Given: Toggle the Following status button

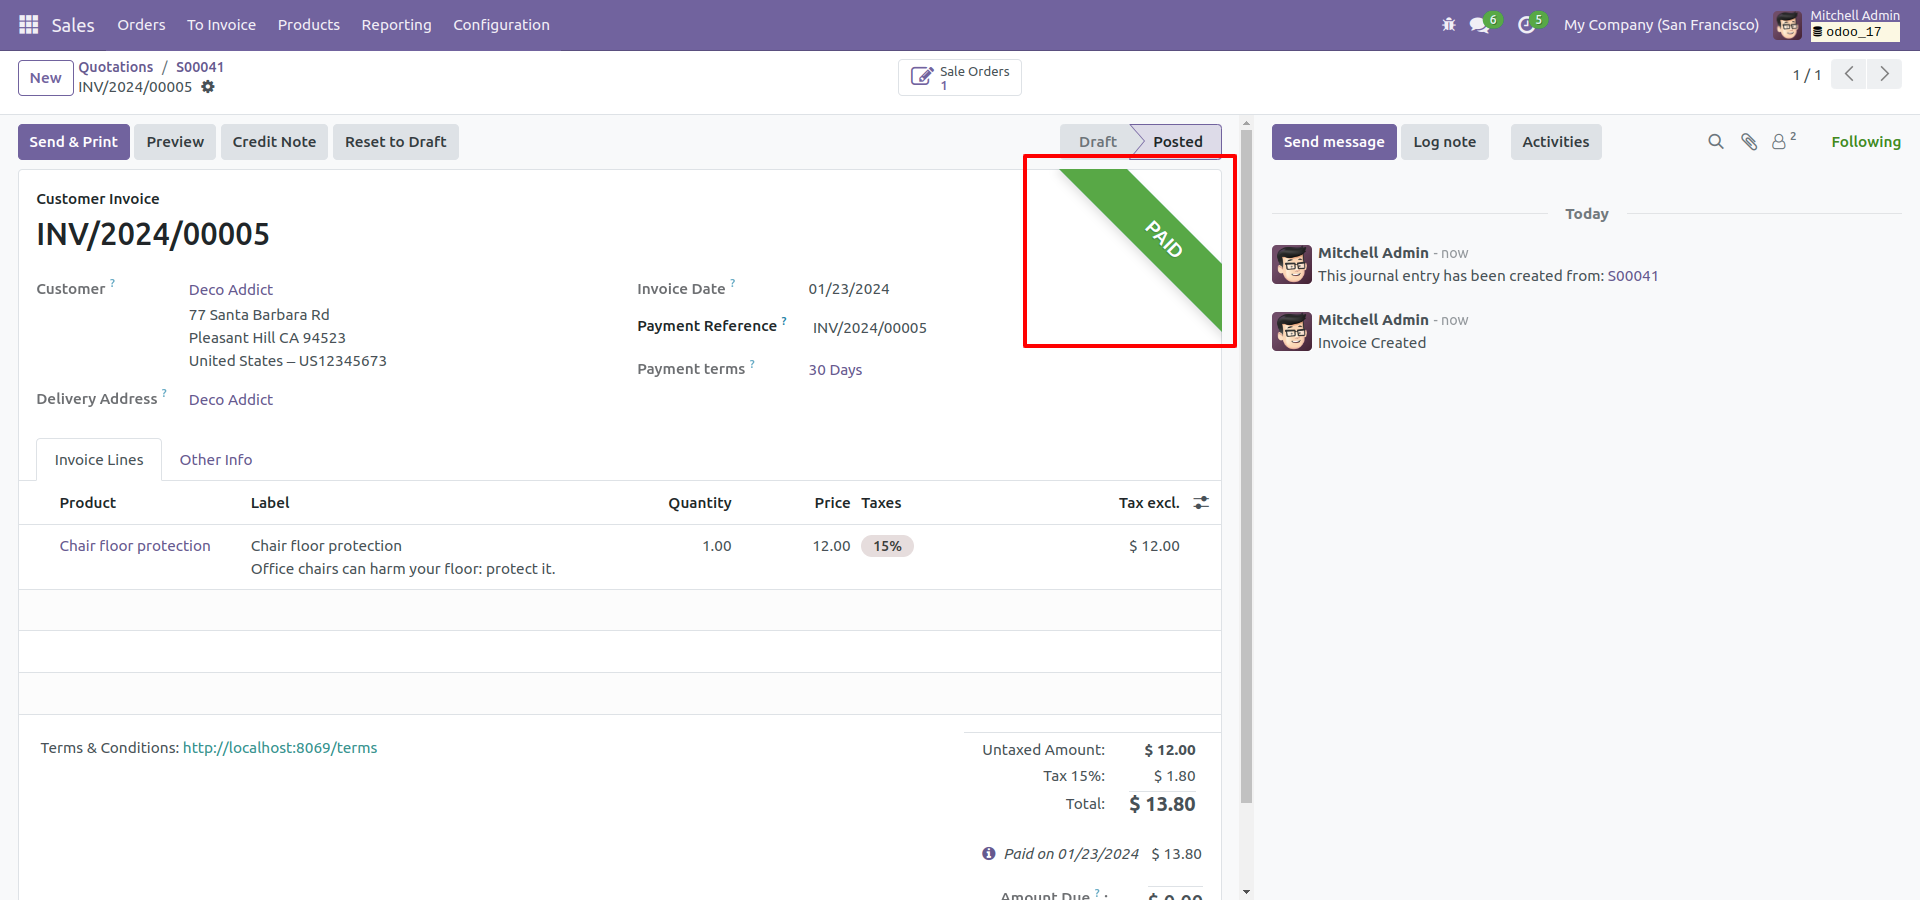Looking at the screenshot, I should point(1866,142).
